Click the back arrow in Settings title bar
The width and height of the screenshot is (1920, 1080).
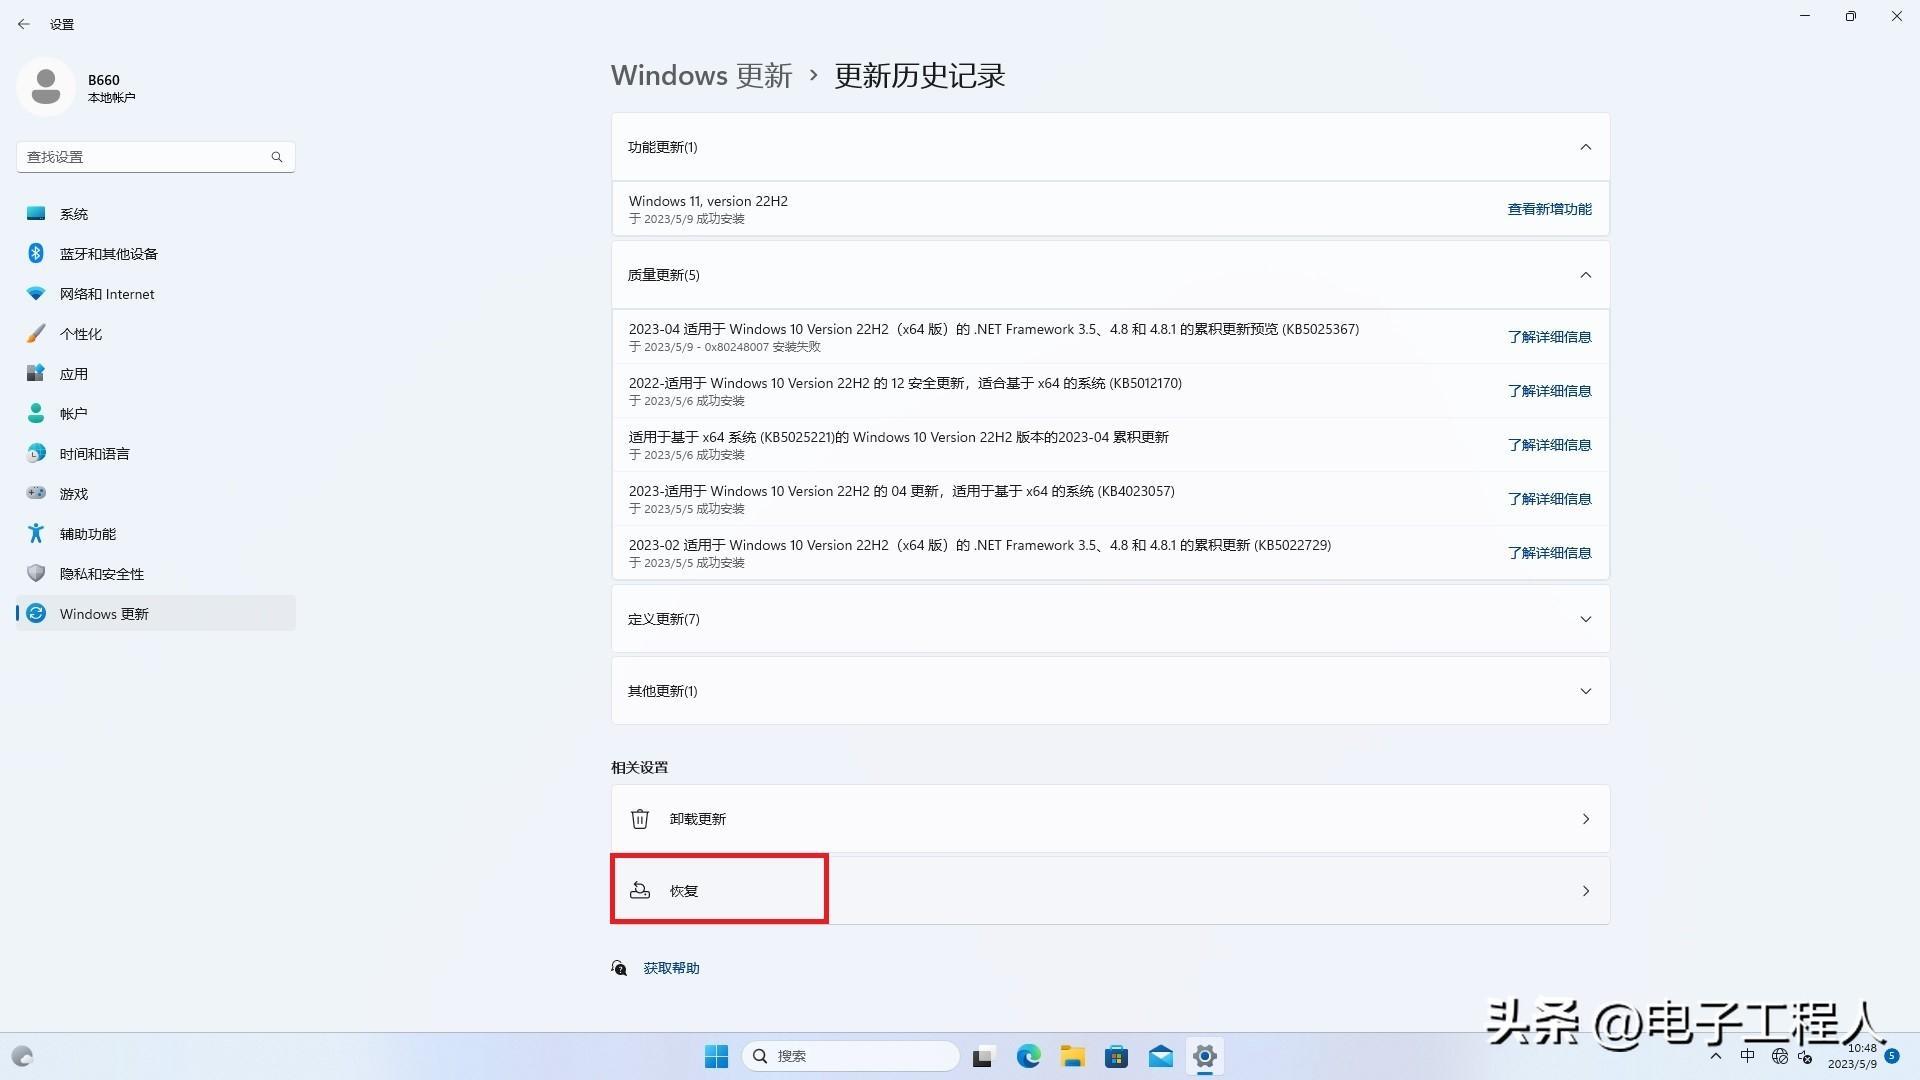24,24
